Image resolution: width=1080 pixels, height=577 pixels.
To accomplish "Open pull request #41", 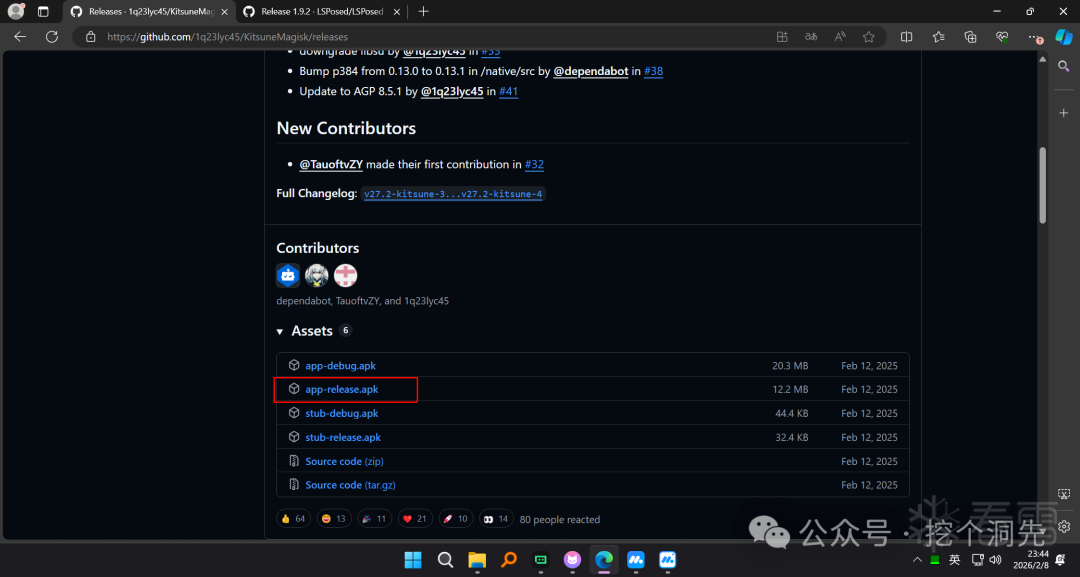I will click(x=508, y=91).
